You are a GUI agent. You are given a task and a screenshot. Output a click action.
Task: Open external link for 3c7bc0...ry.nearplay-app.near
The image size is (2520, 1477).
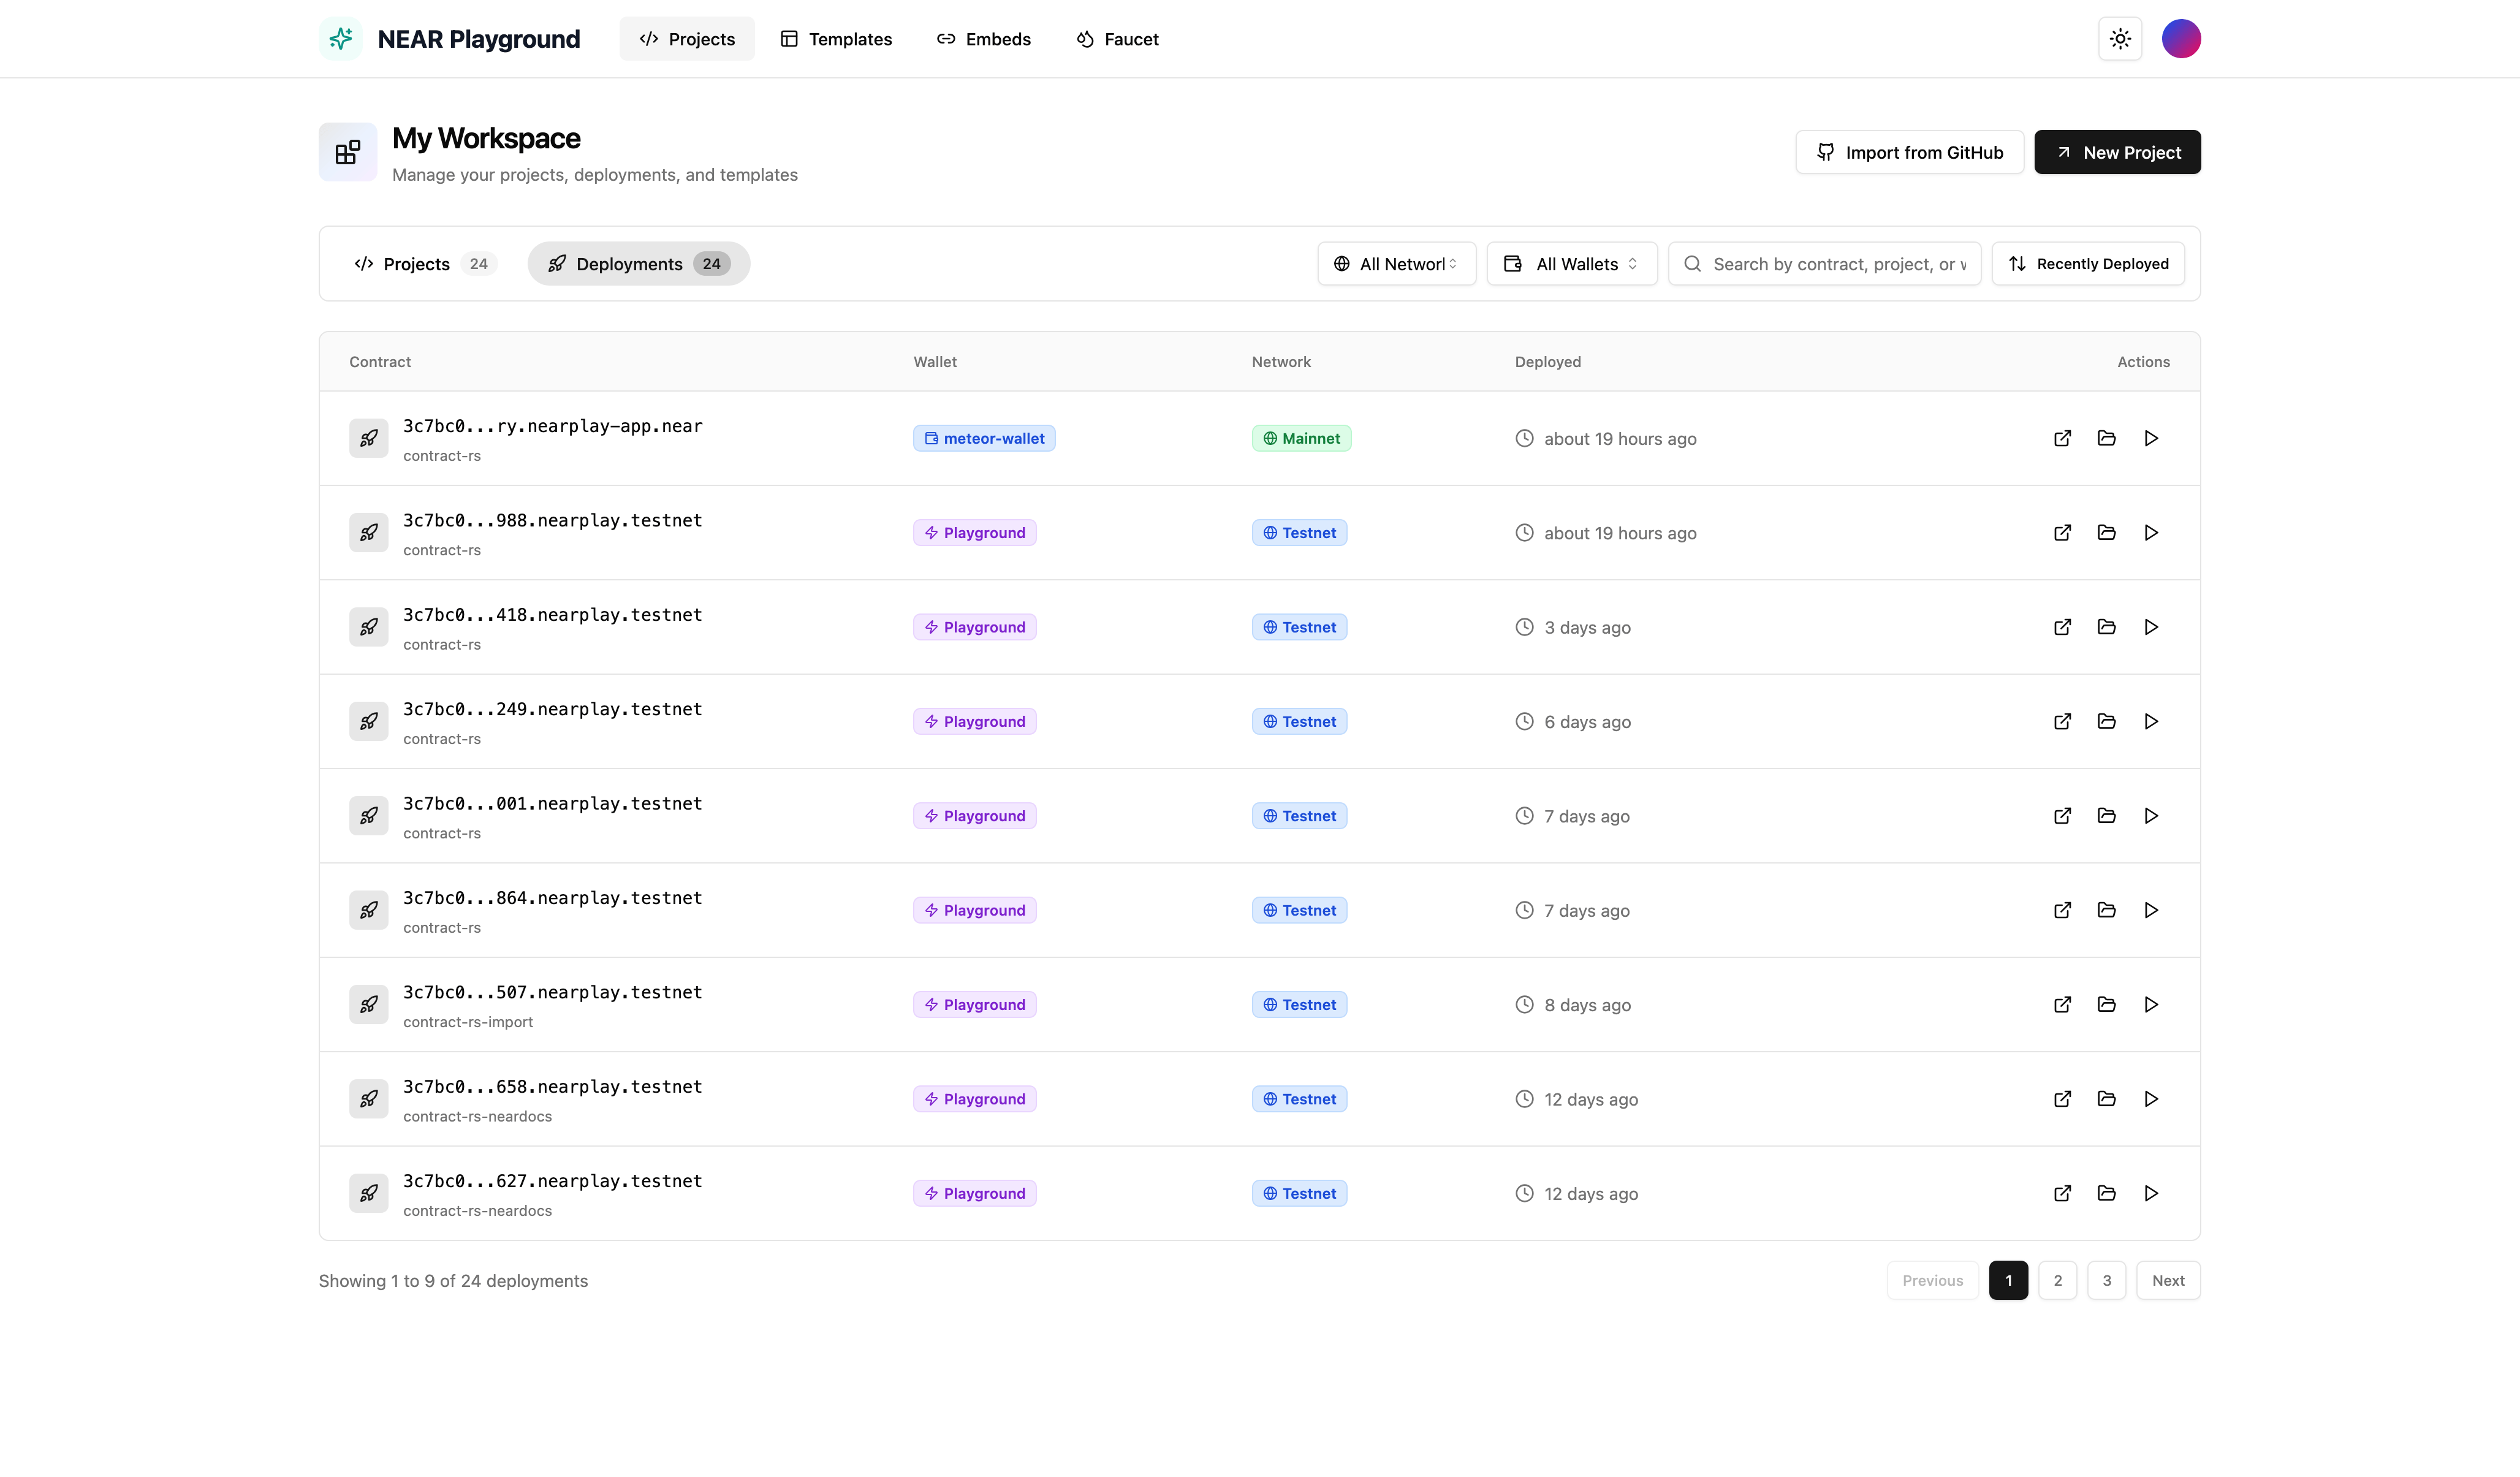(x=2062, y=438)
